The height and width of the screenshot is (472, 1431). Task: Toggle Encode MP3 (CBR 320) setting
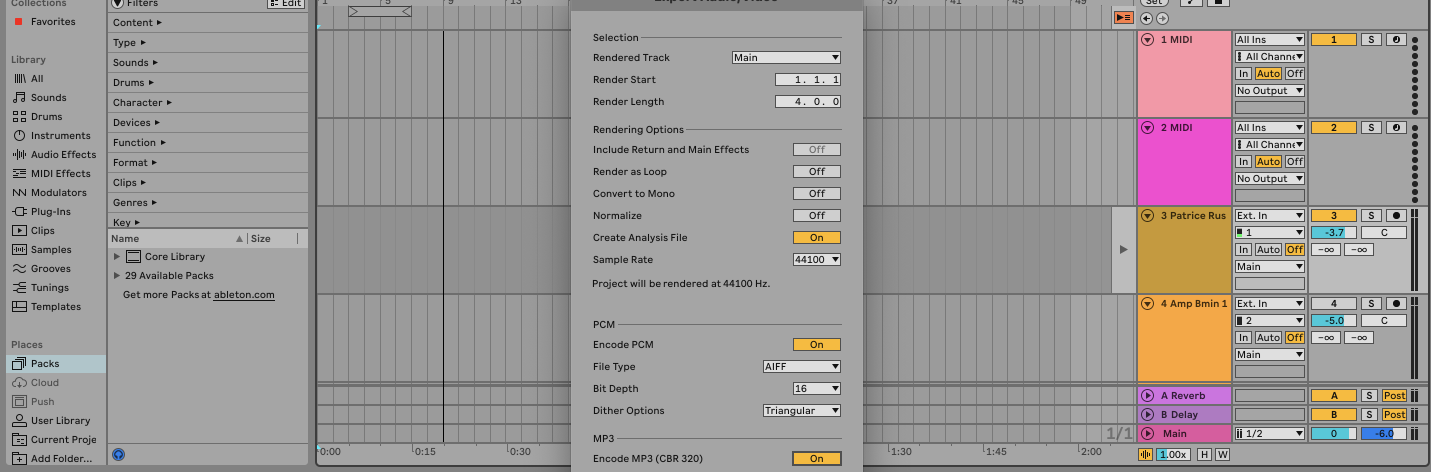817,458
